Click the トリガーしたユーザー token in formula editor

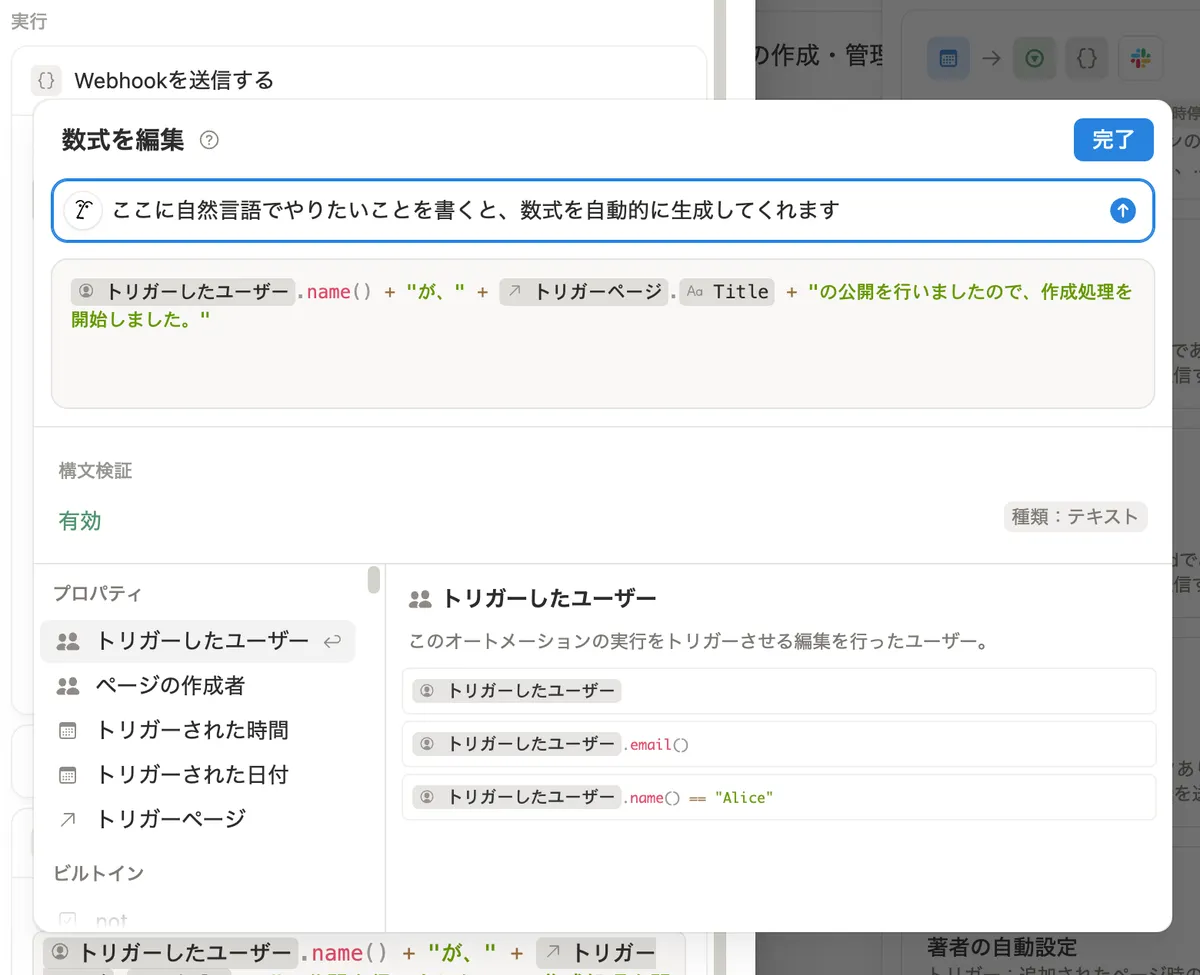click(185, 292)
